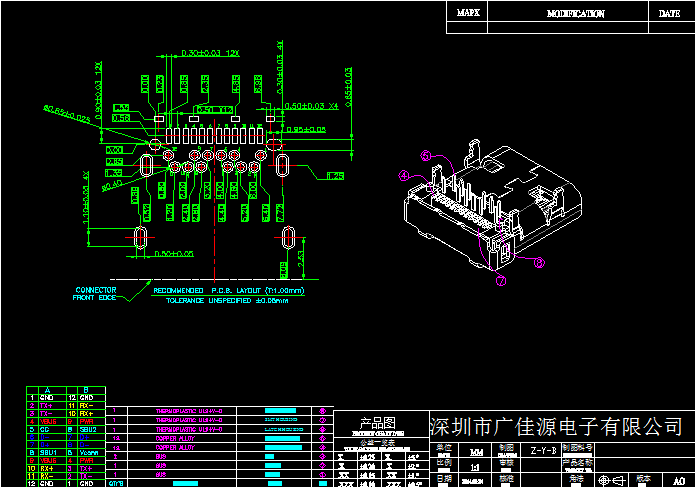Click the pin table column A header
This screenshot has height=487, width=695.
(47, 390)
